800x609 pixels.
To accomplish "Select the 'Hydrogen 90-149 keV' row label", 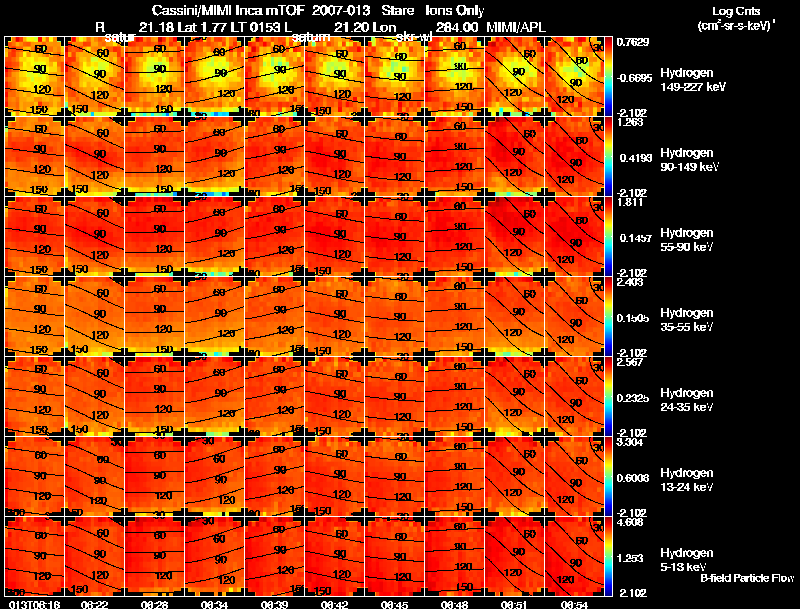I will [689, 160].
